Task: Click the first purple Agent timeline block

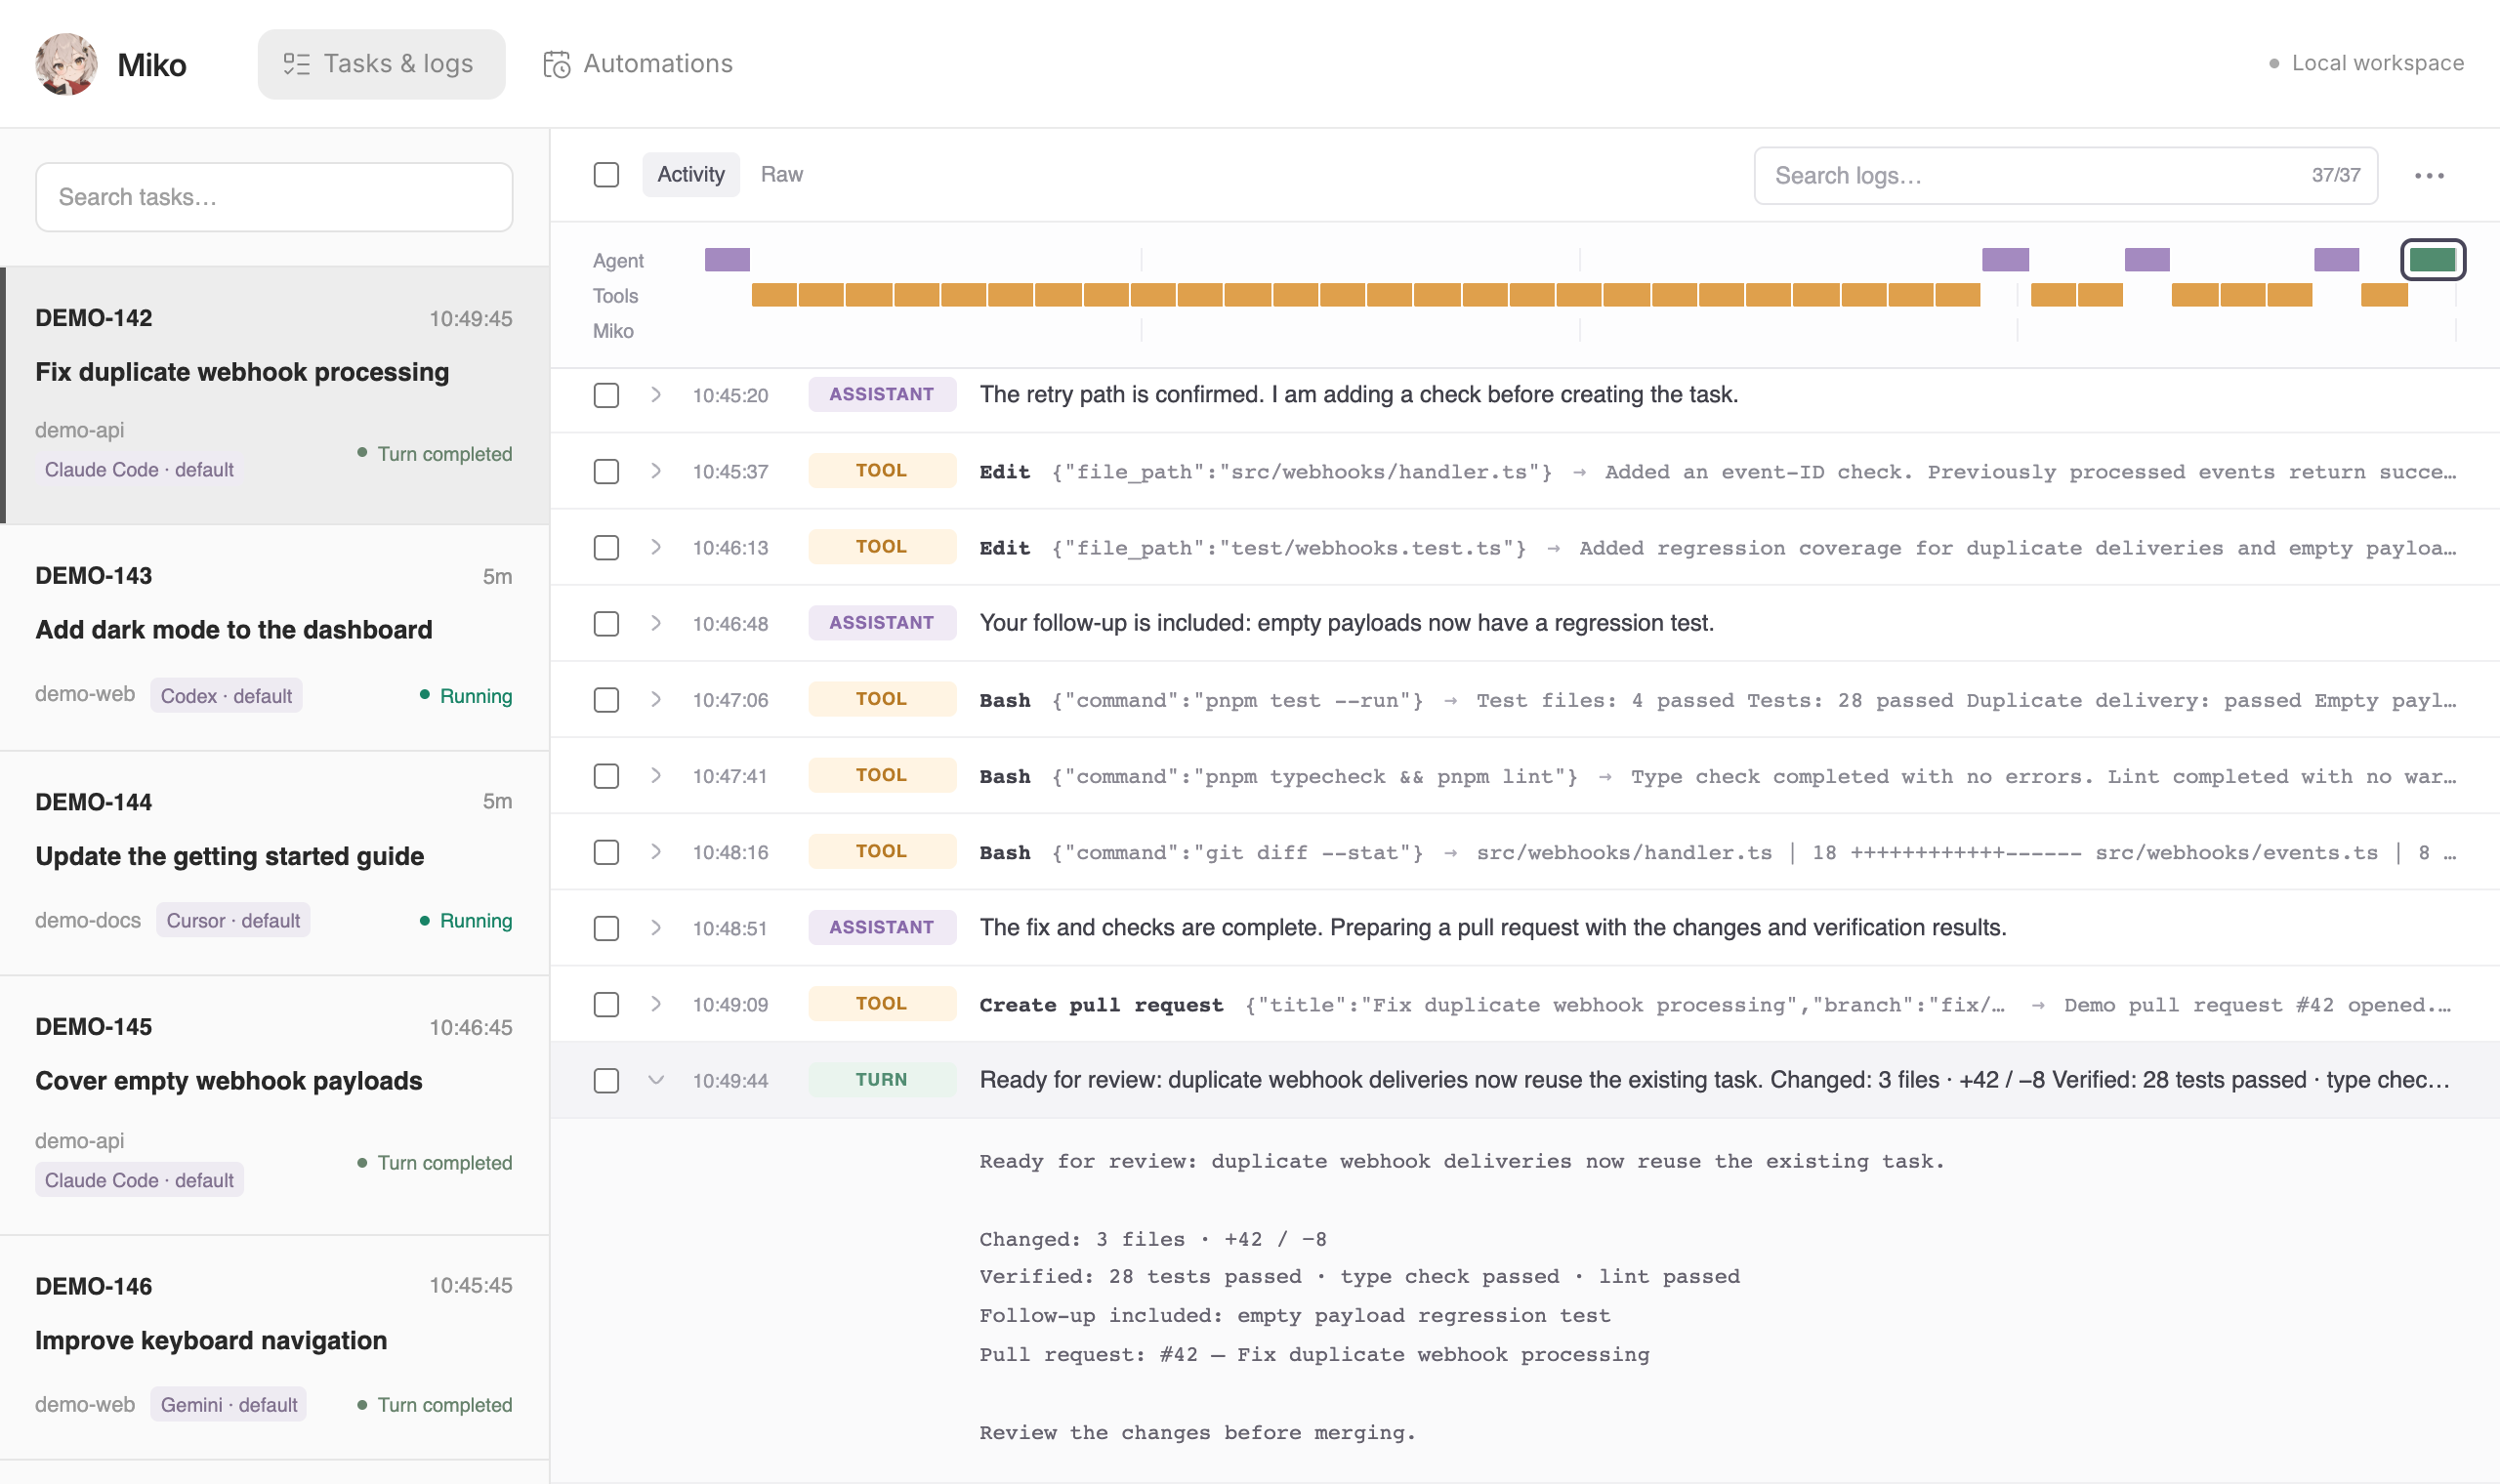Action: point(727,260)
